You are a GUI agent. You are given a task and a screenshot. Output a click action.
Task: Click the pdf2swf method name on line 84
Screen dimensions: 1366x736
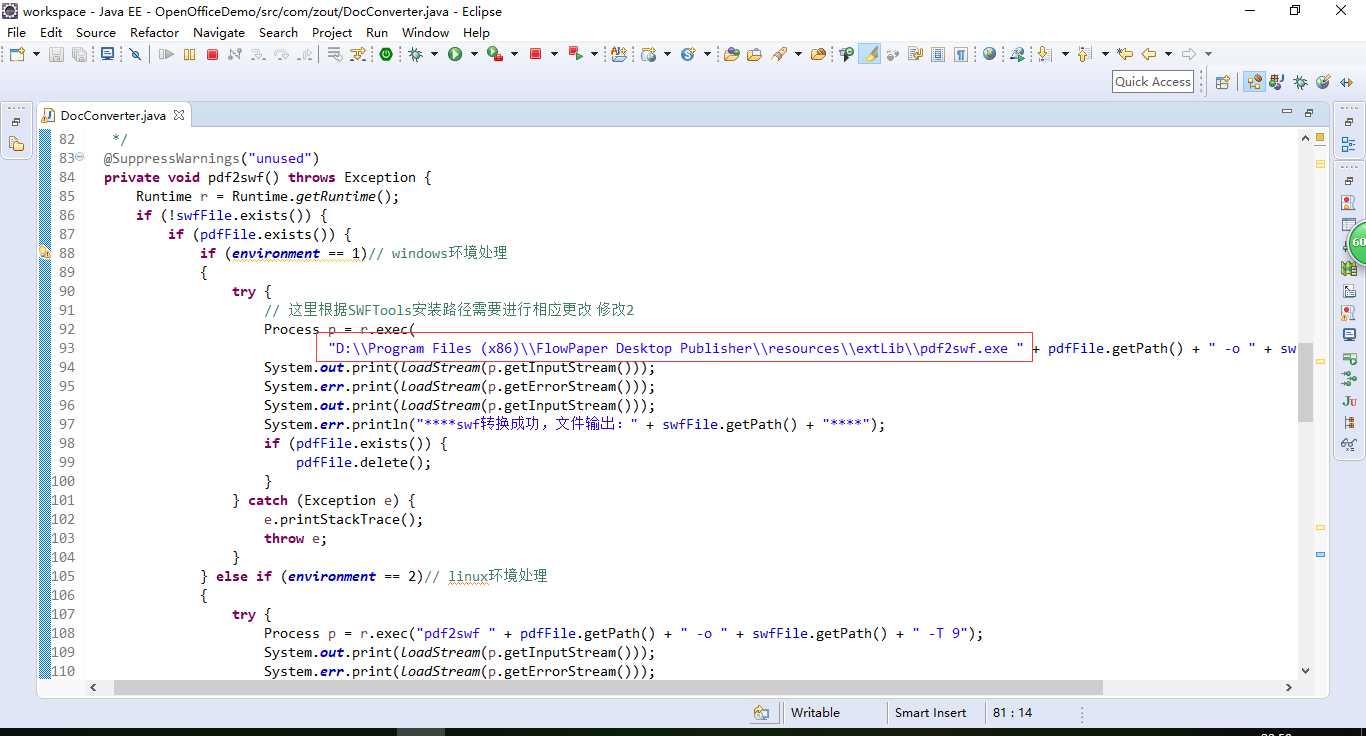point(236,177)
